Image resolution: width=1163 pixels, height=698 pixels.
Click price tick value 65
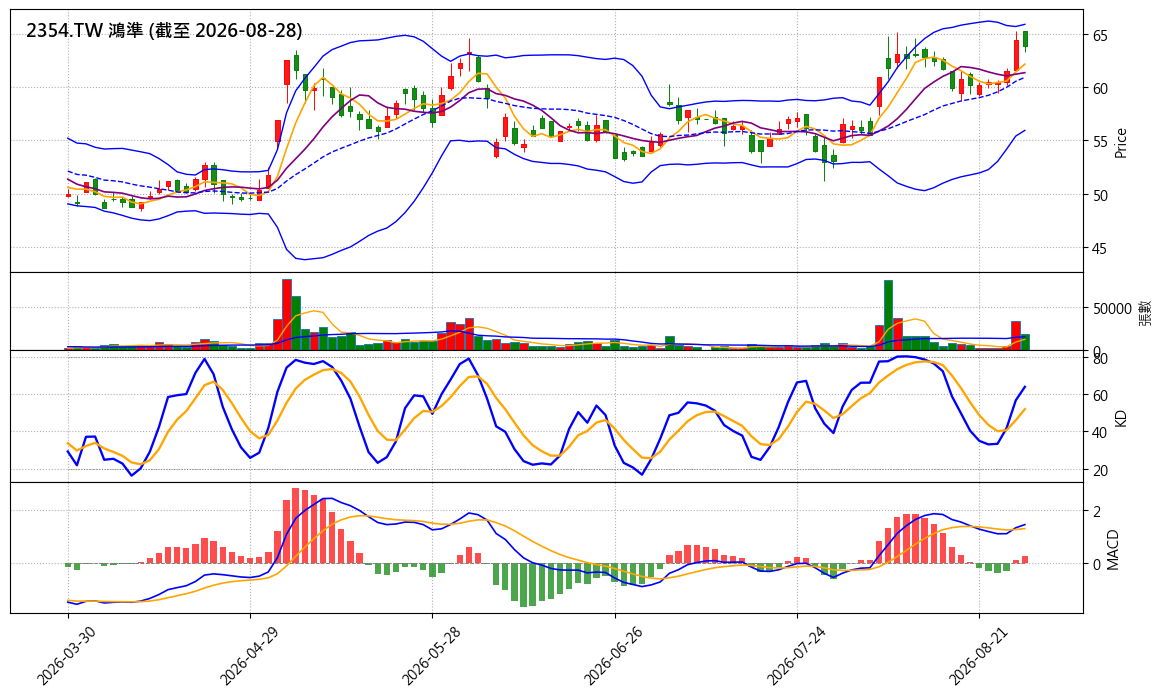tap(1100, 36)
